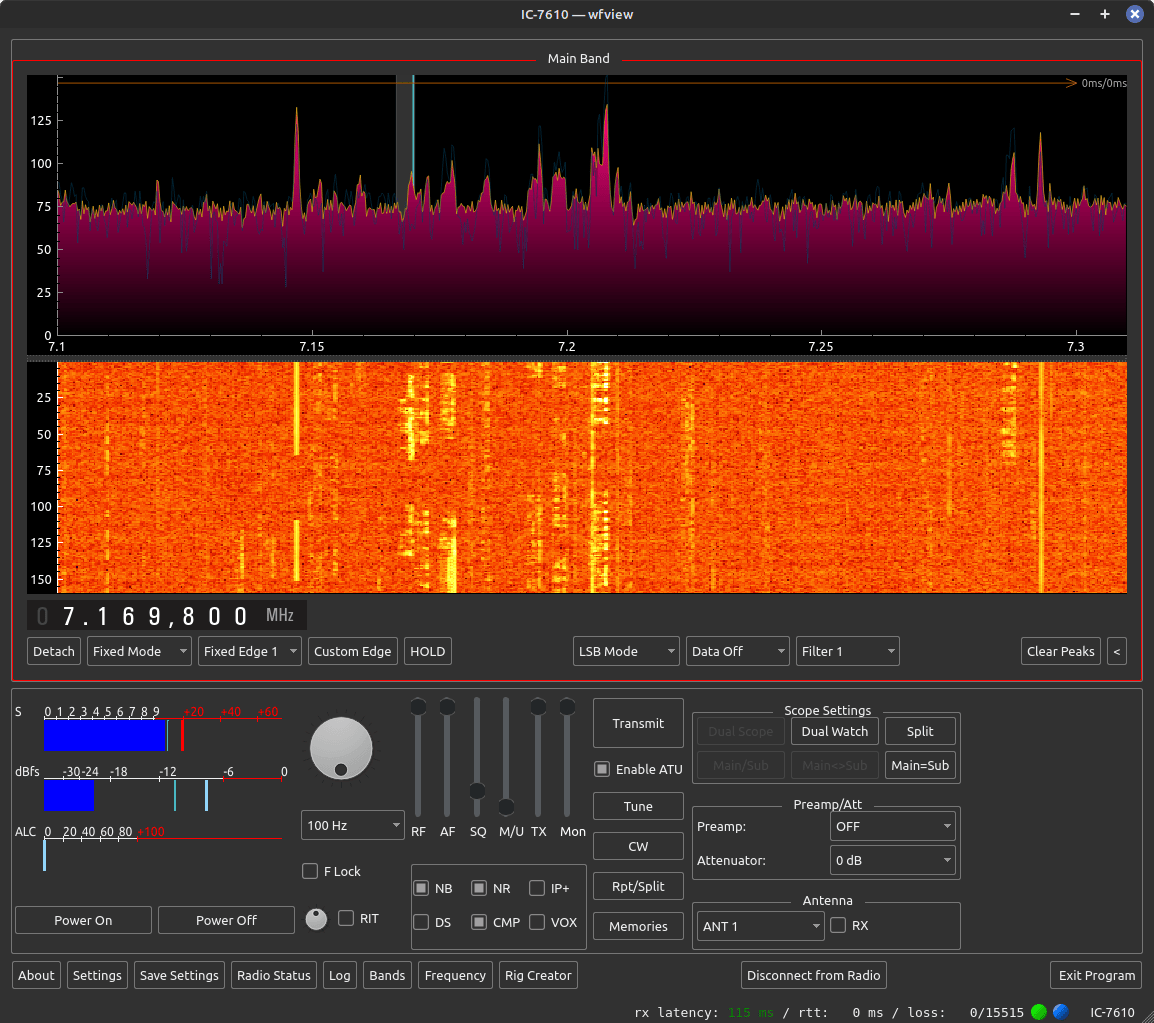Click the RF gain slider handle

(418, 707)
